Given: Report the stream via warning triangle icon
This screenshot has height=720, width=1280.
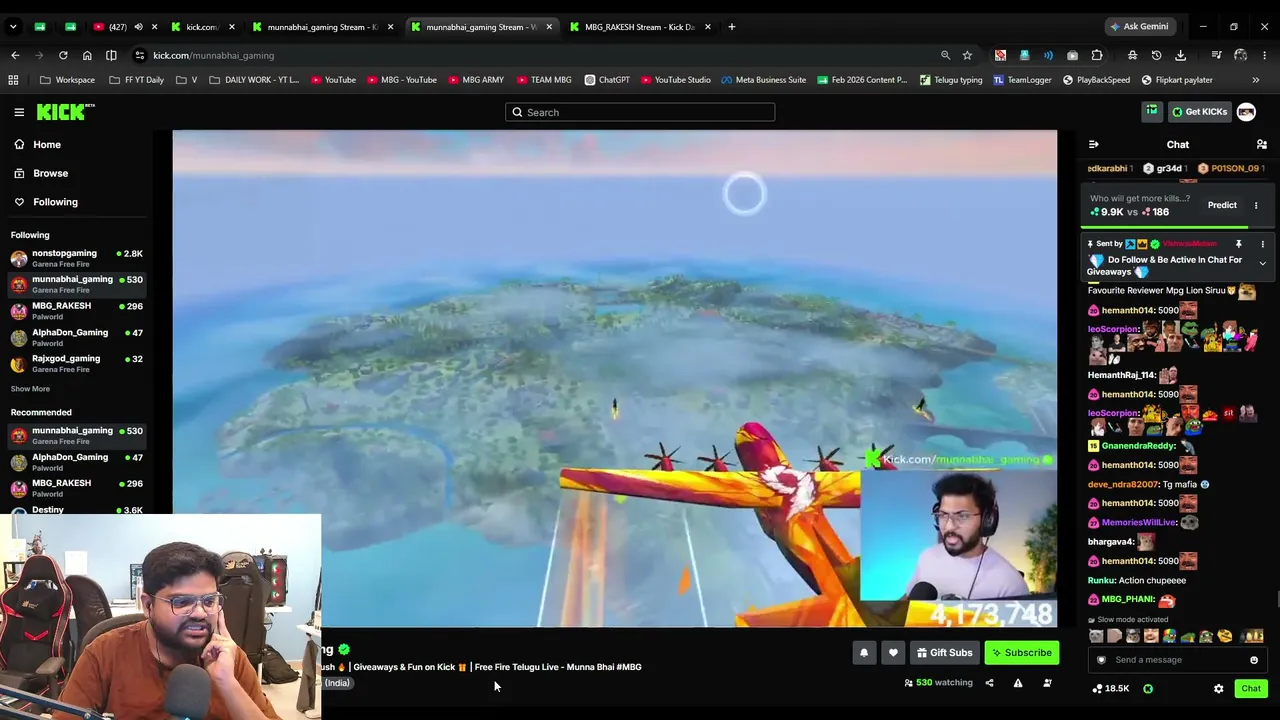Looking at the screenshot, I should point(1018,683).
